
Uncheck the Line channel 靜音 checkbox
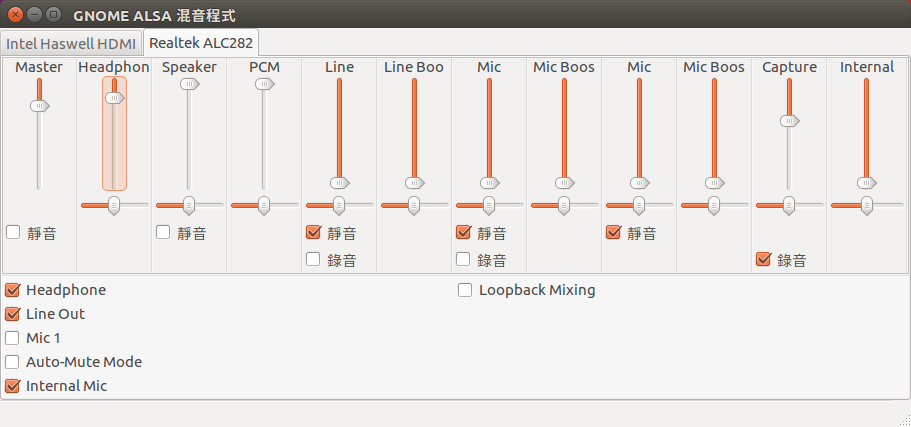(x=313, y=232)
